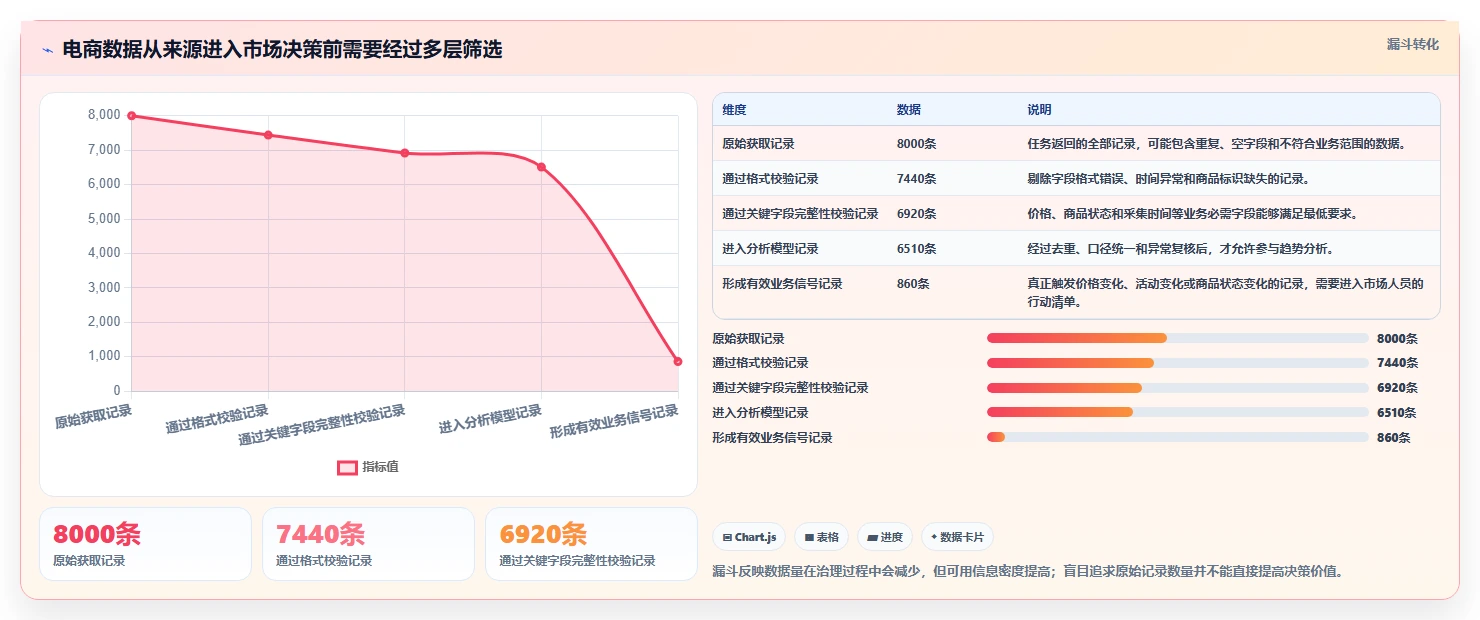Select the 漏斗转化 tag
The height and width of the screenshot is (620, 1480).
[1412, 44]
